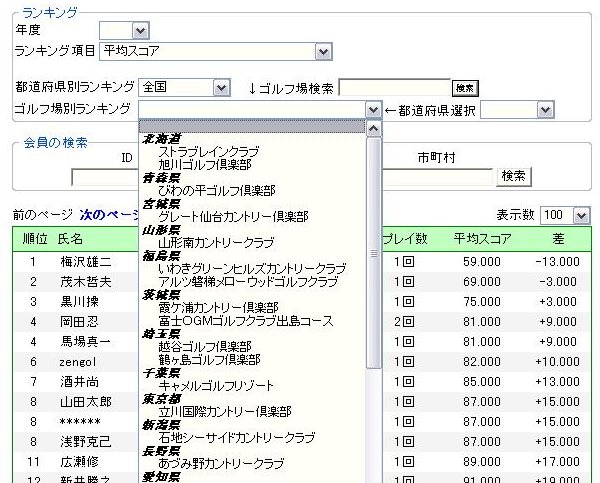Click the 差 column header
Viewport: 600px width, 483px height.
(x=558, y=239)
